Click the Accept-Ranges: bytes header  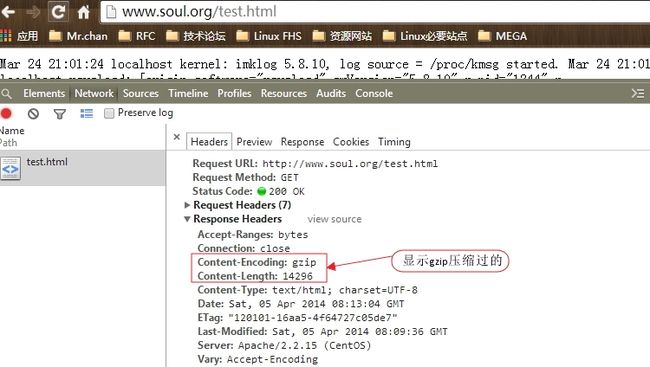click(x=252, y=235)
